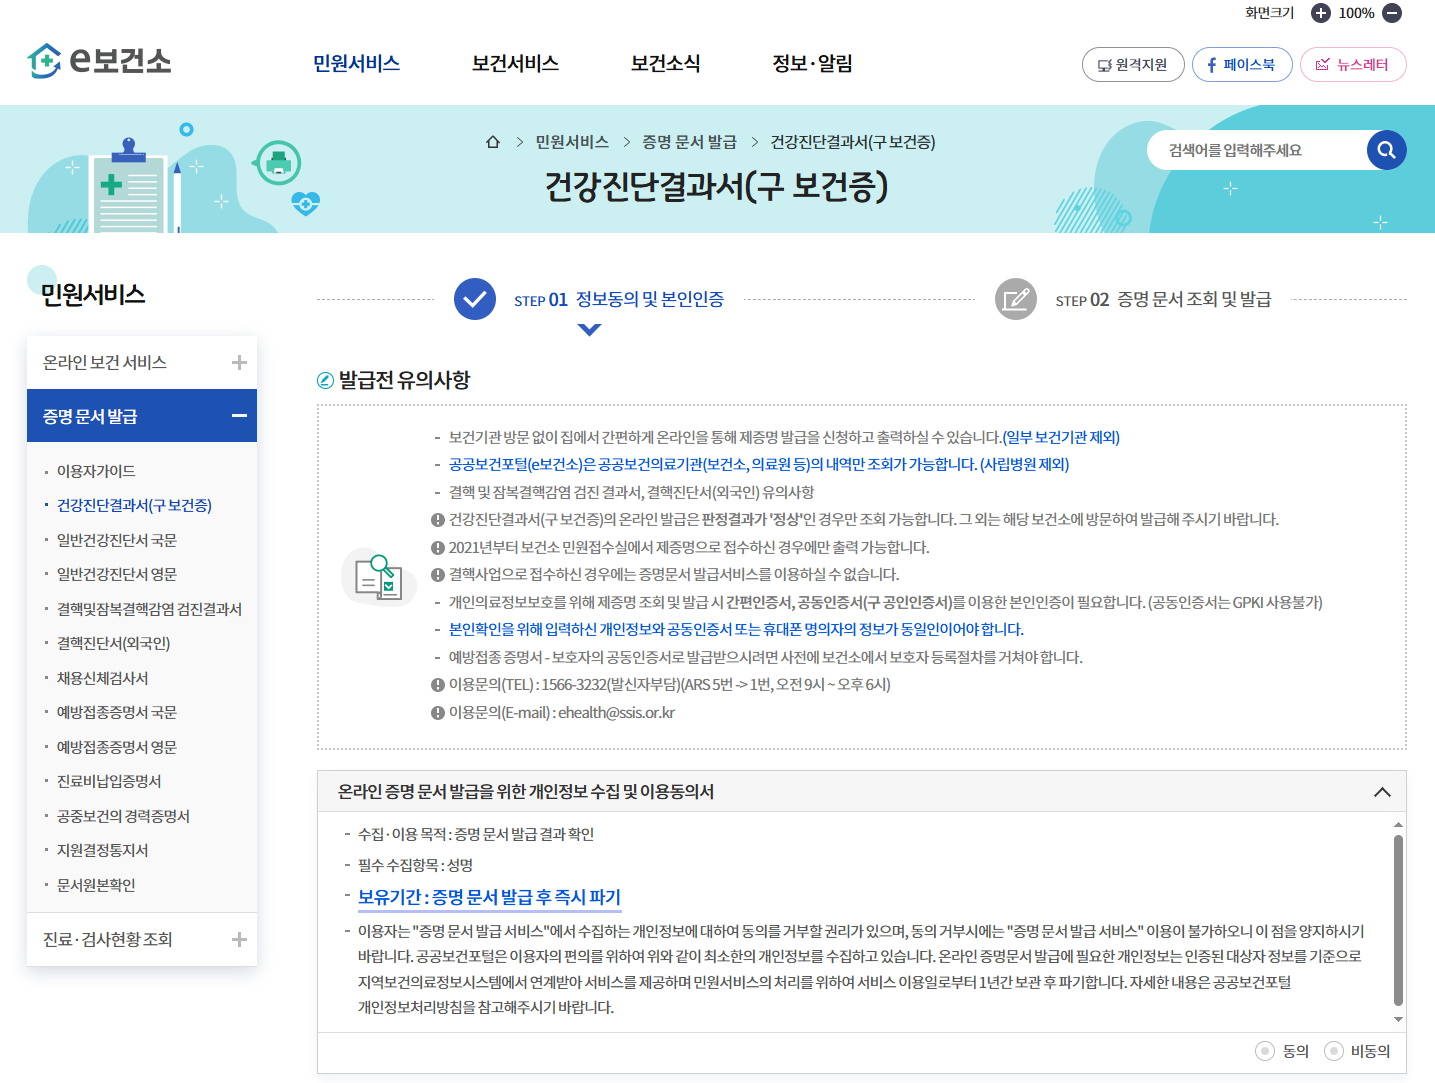Open 일반건강진단서 영문
This screenshot has height=1083, width=1435.
coord(117,574)
